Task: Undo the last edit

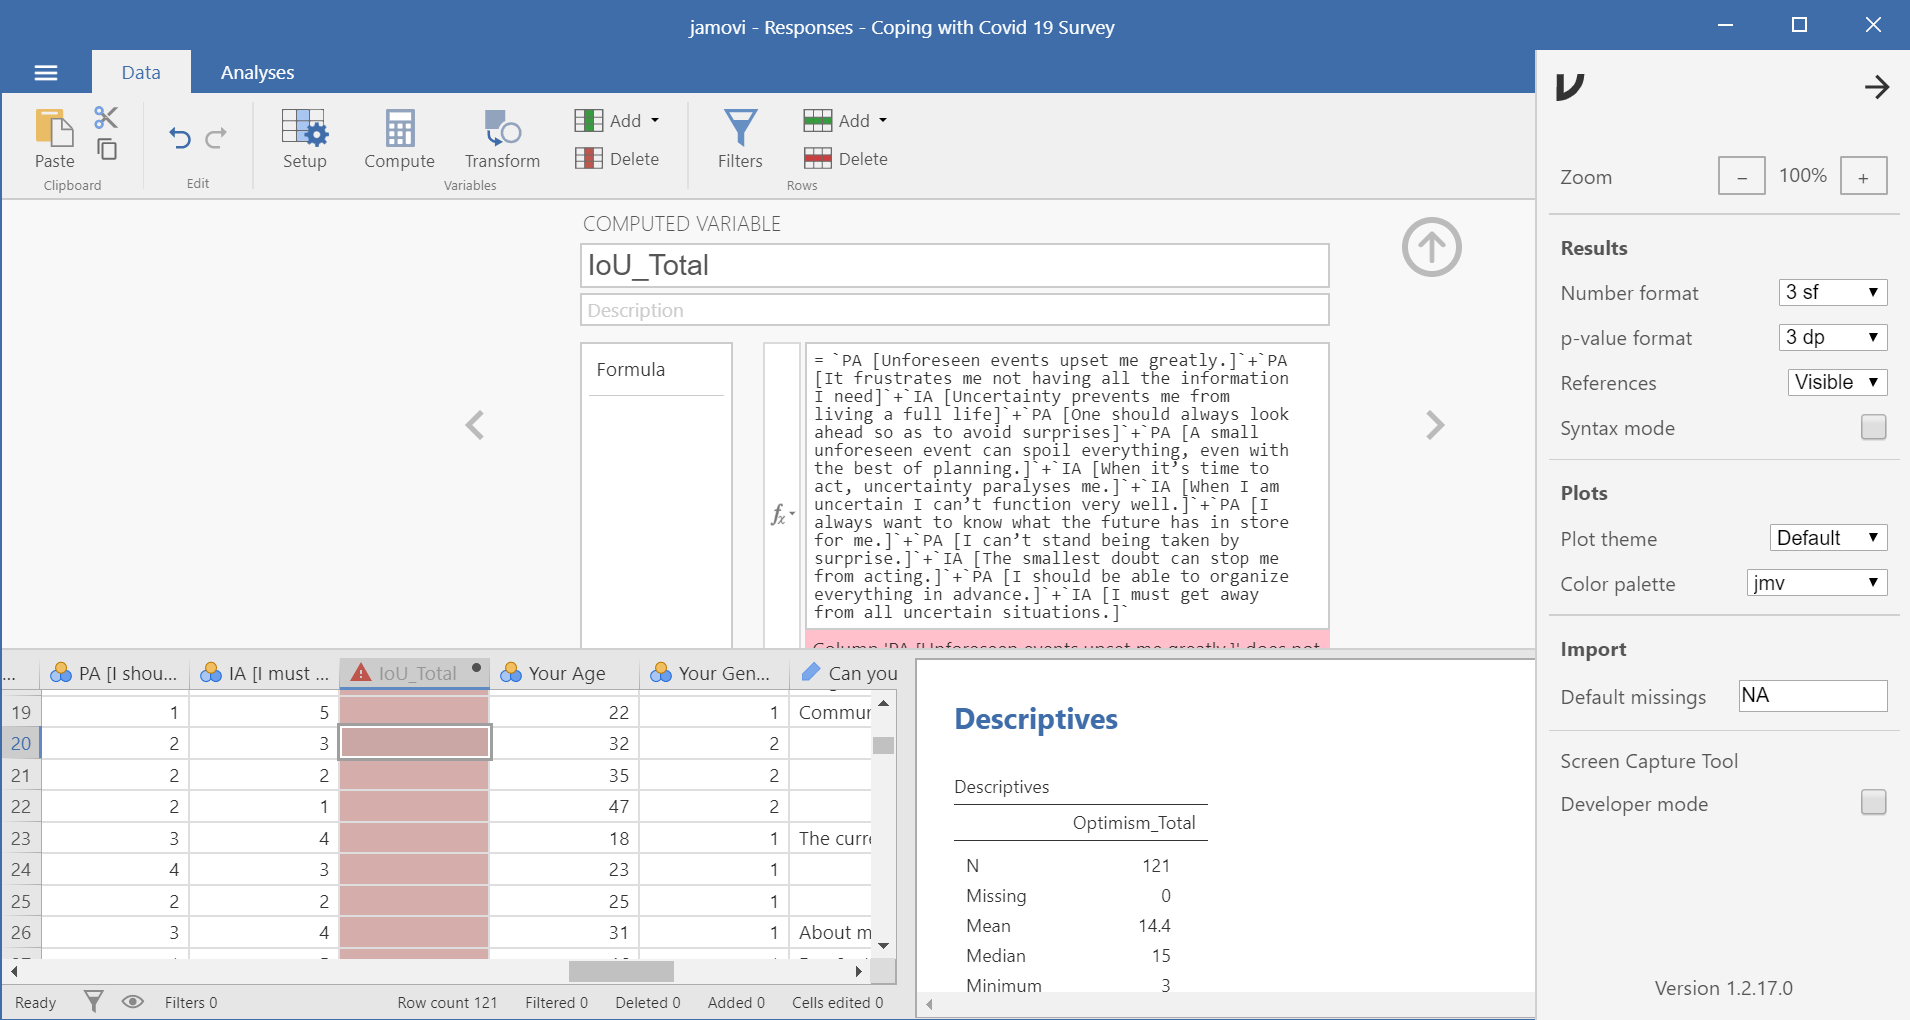Action: point(180,138)
